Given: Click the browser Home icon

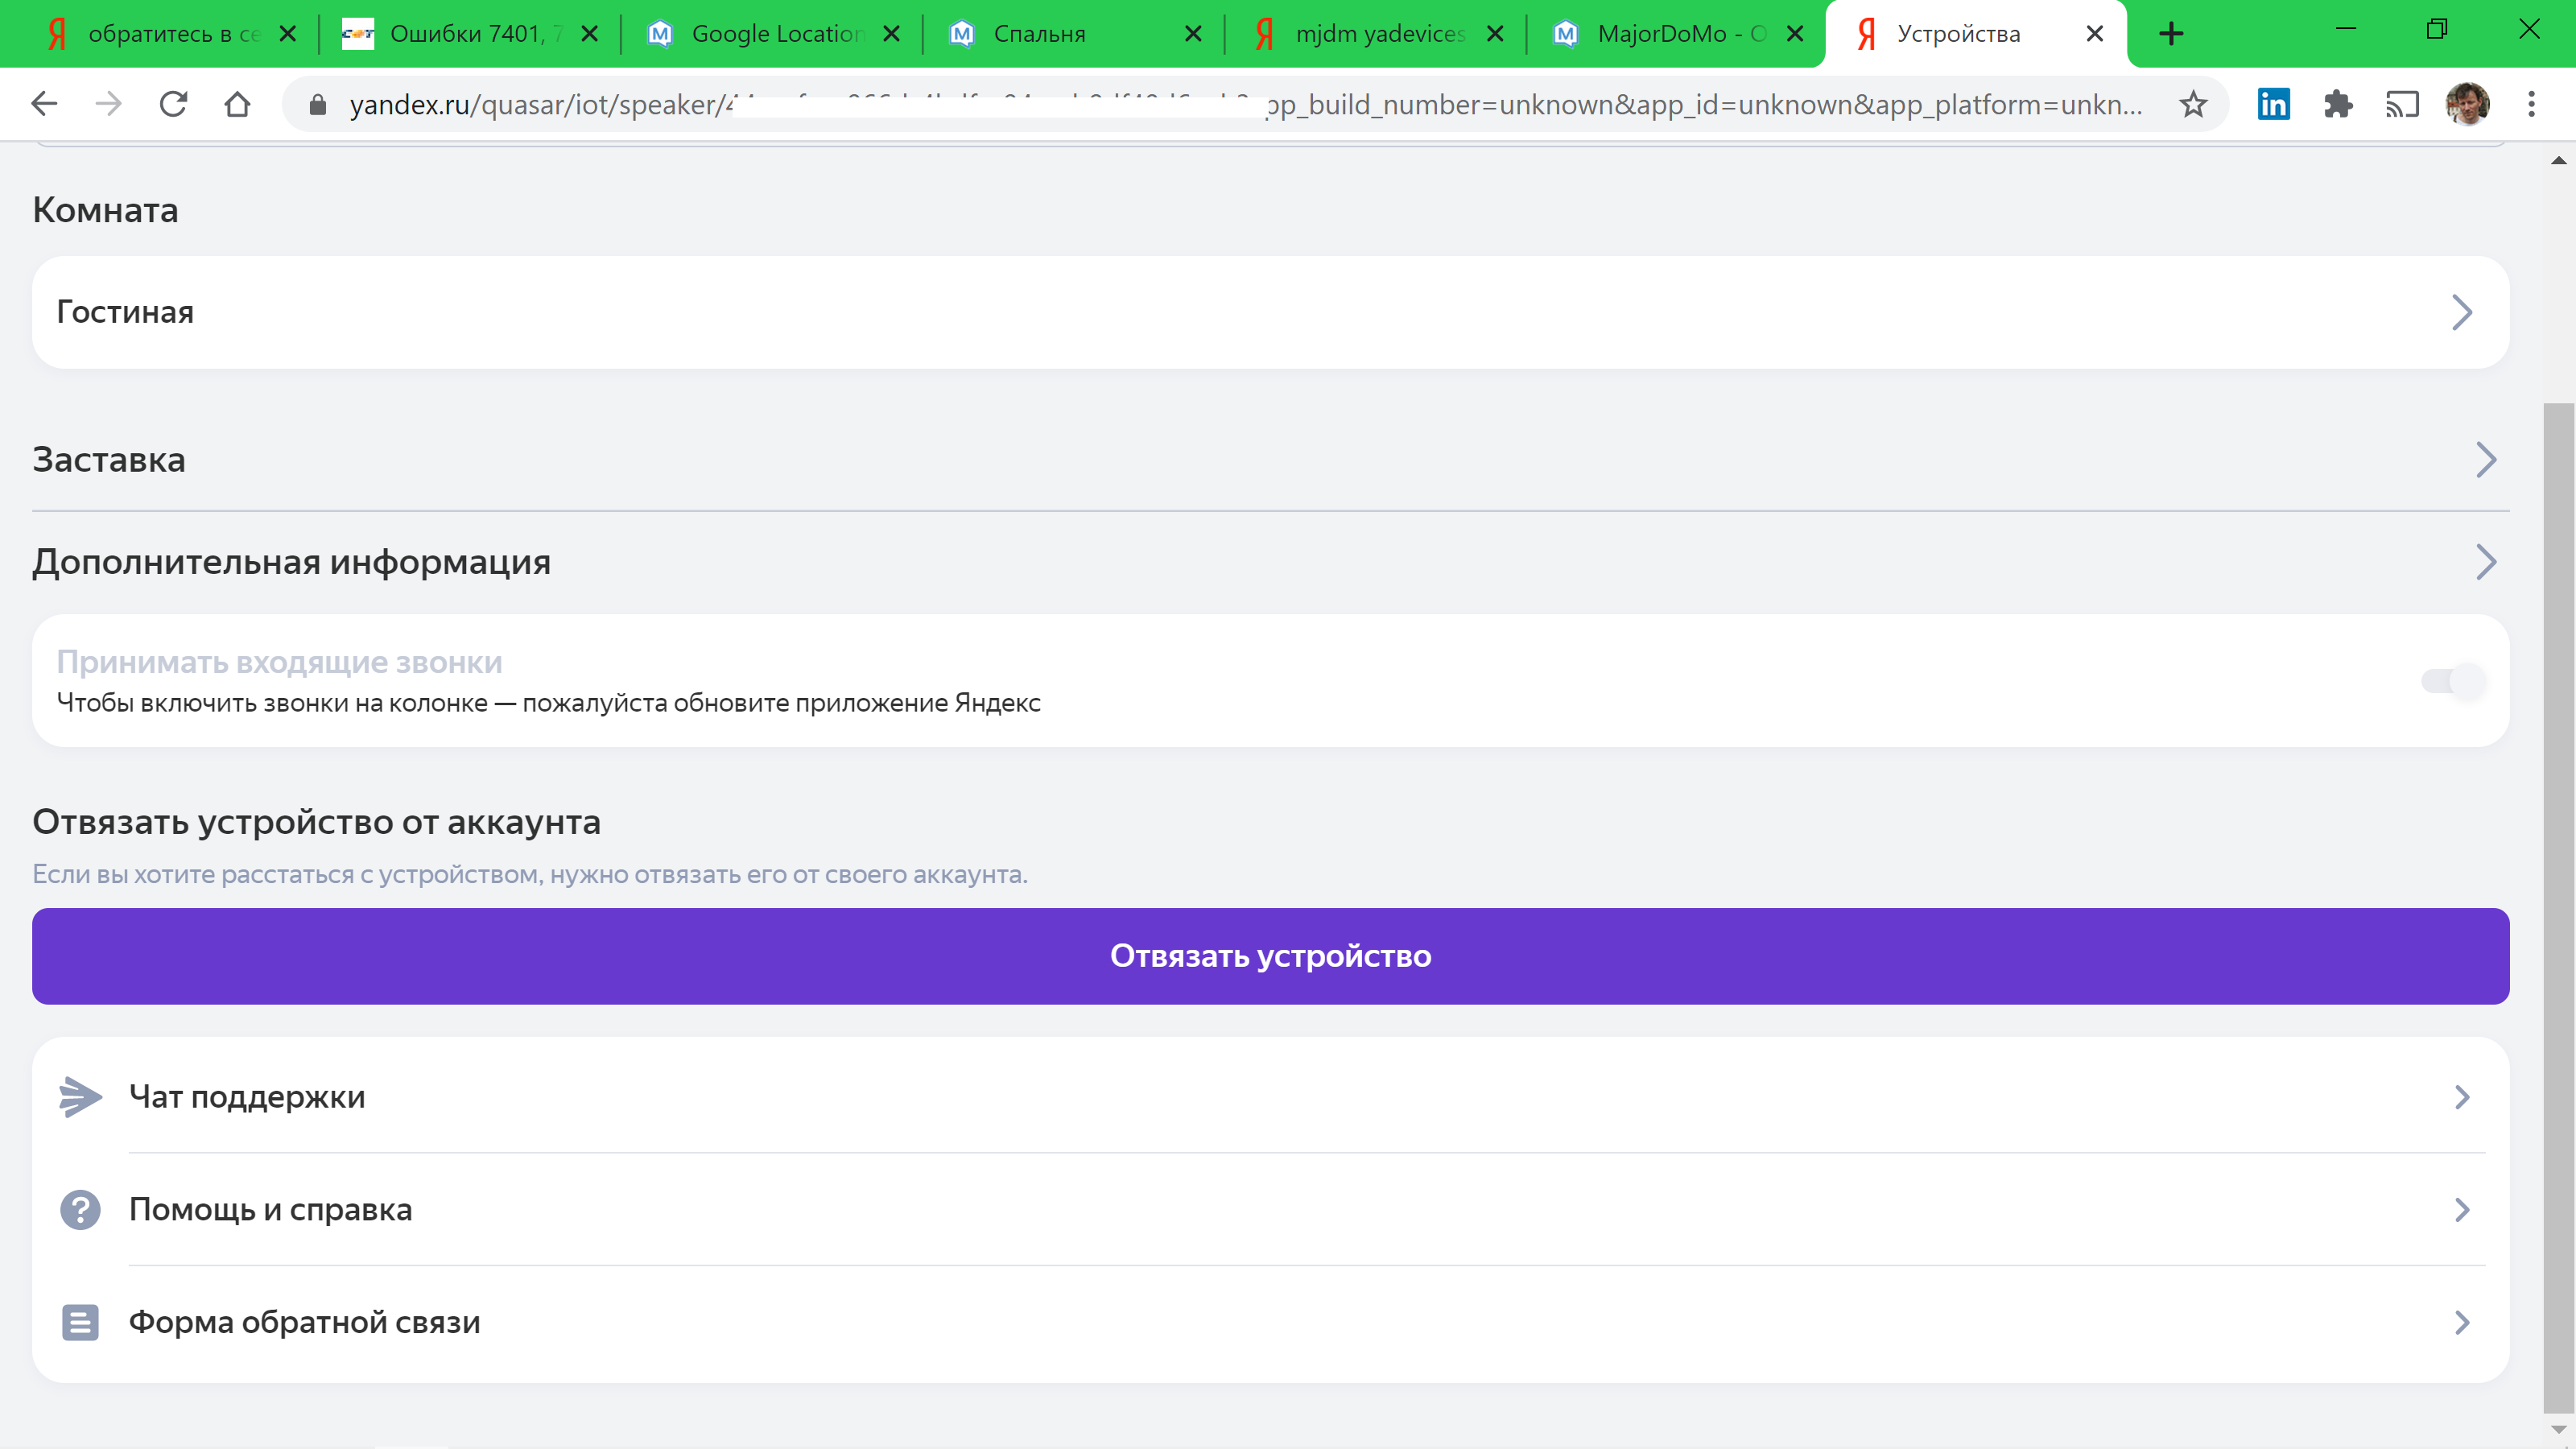Looking at the screenshot, I should (238, 103).
